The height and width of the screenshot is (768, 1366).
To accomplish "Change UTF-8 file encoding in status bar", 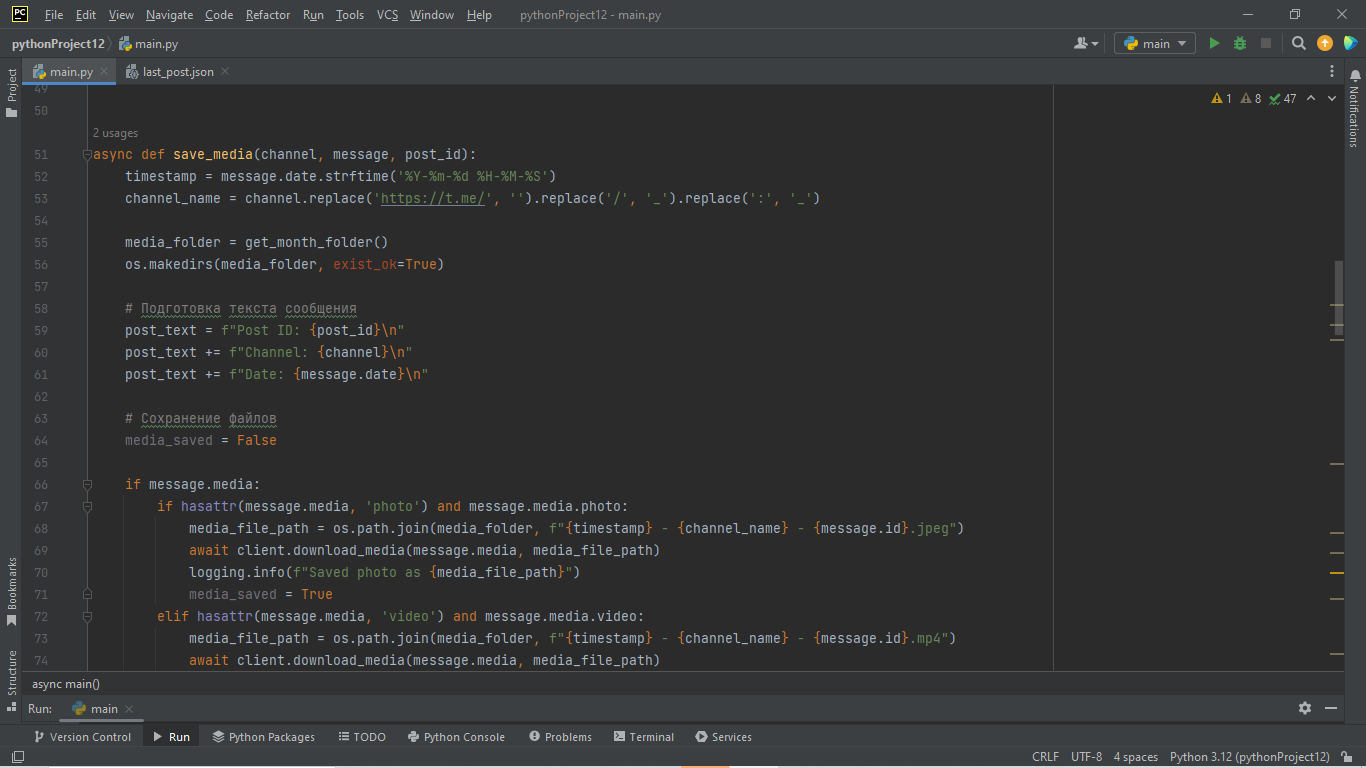I will pyautogui.click(x=1086, y=757).
